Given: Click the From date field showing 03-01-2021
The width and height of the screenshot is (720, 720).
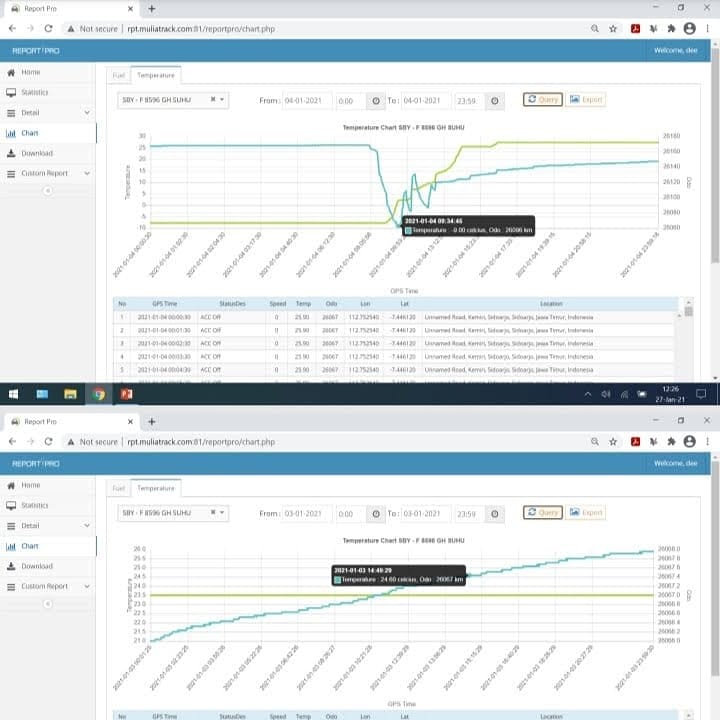Looking at the screenshot, I should [x=306, y=513].
